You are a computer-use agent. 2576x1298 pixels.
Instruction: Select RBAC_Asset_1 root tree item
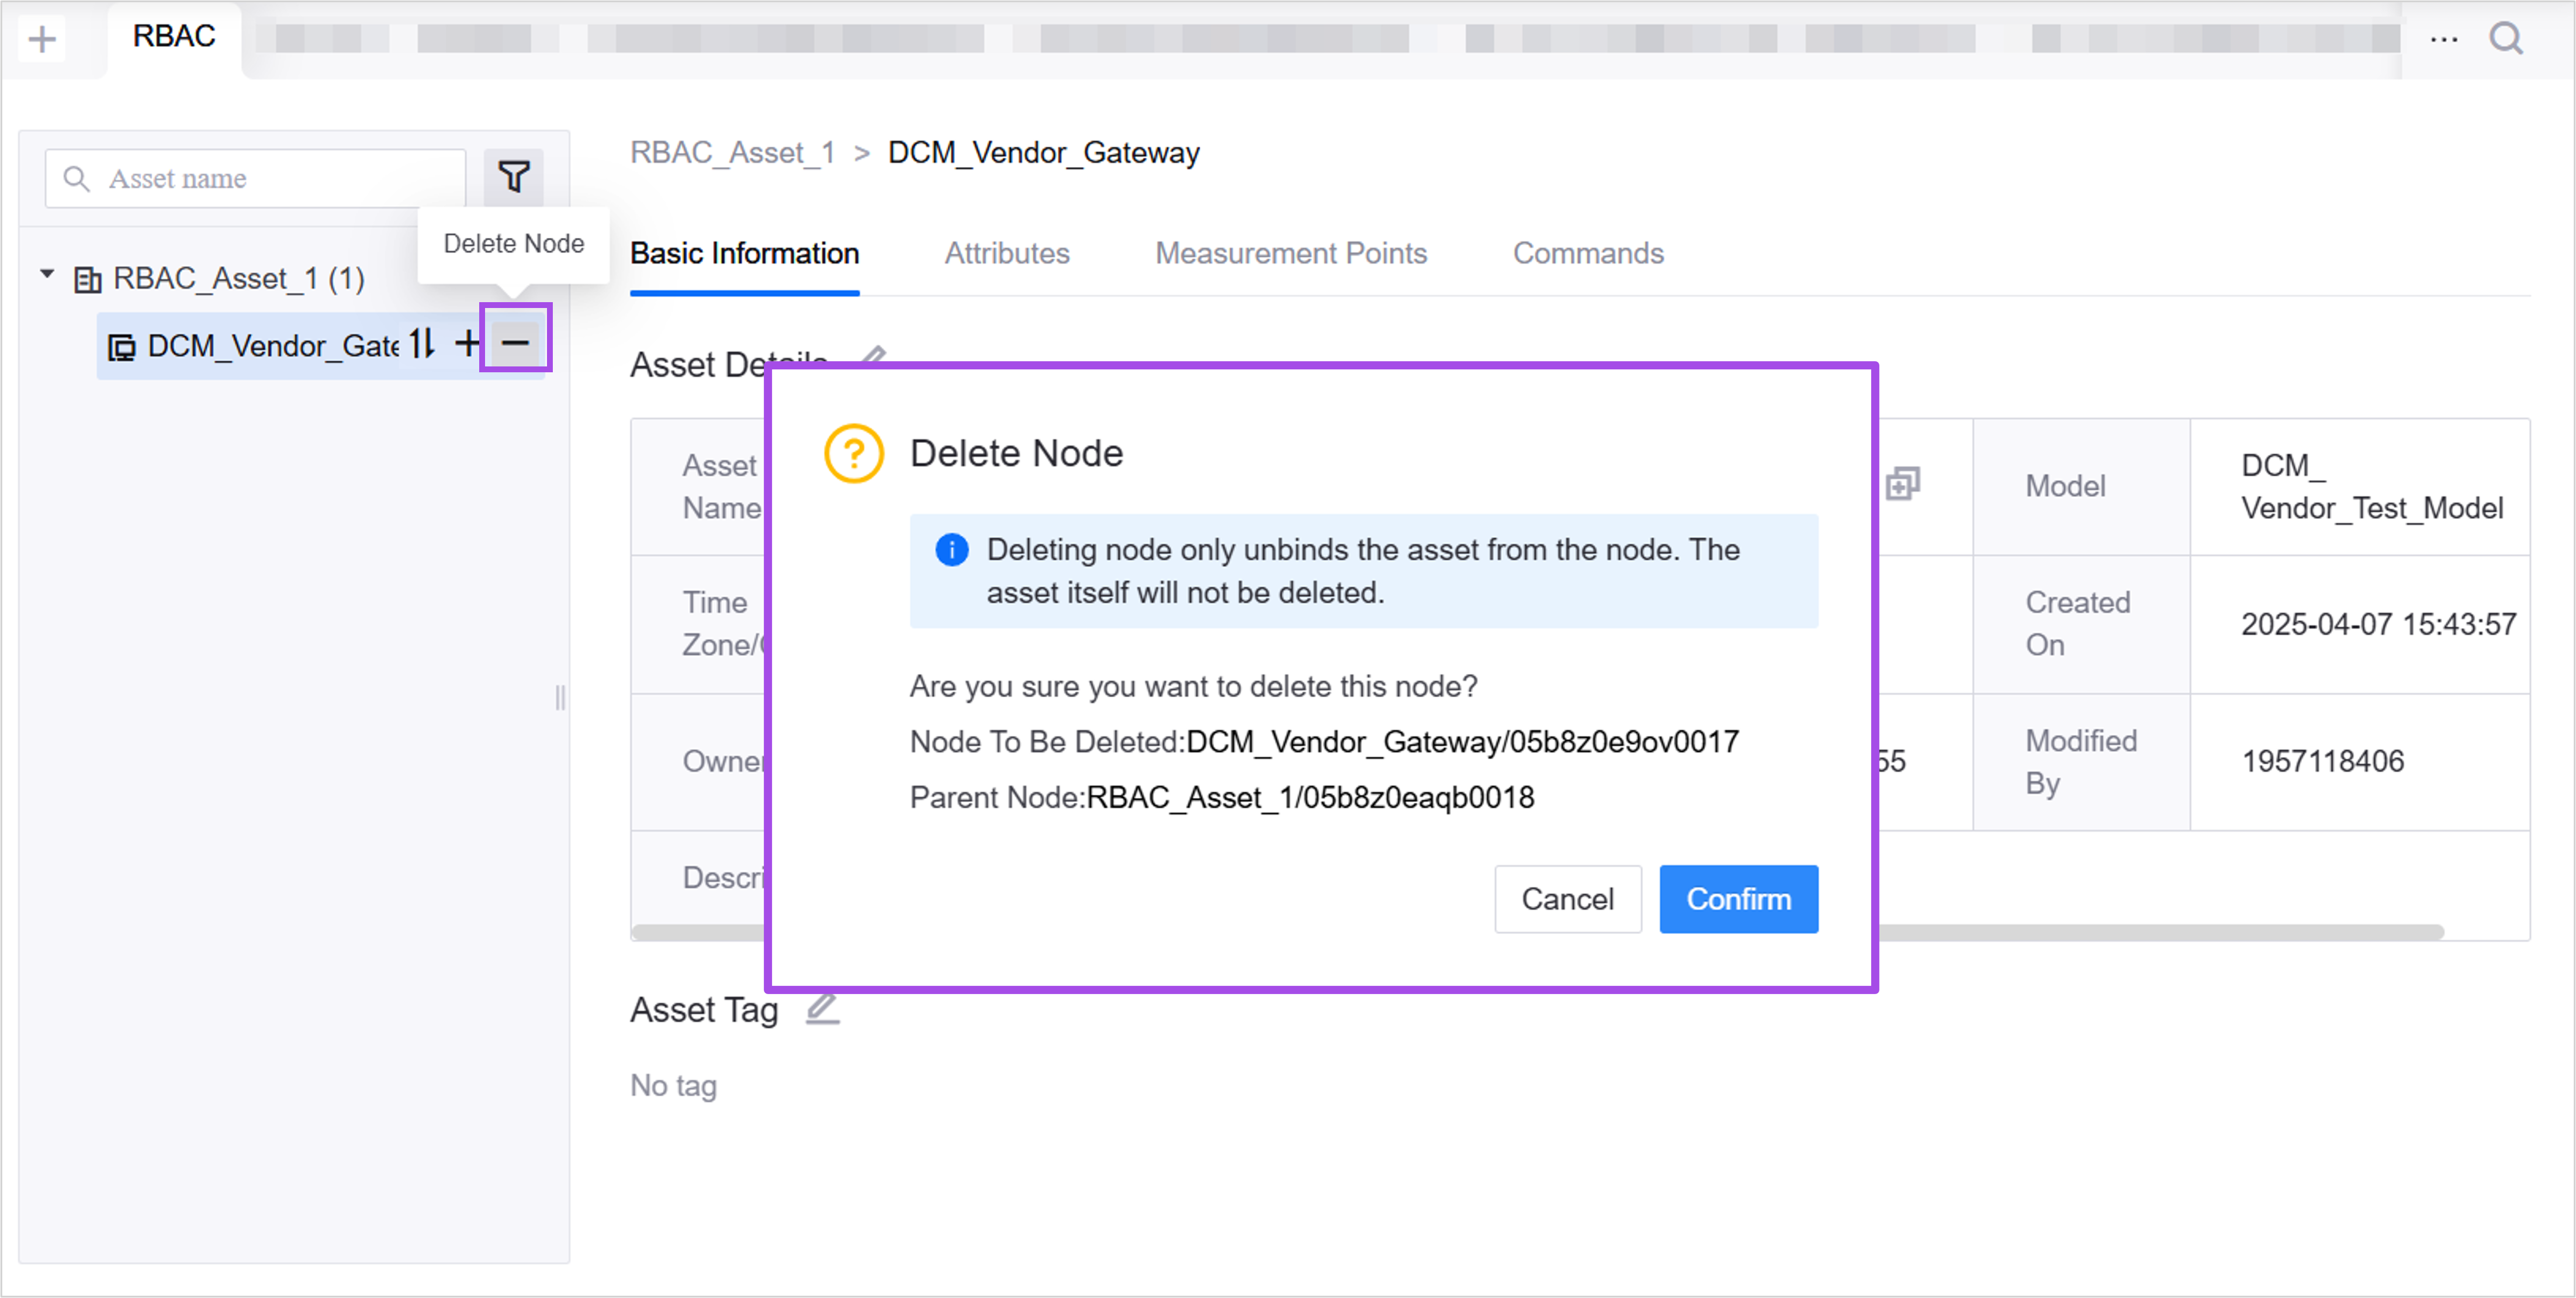click(x=238, y=278)
